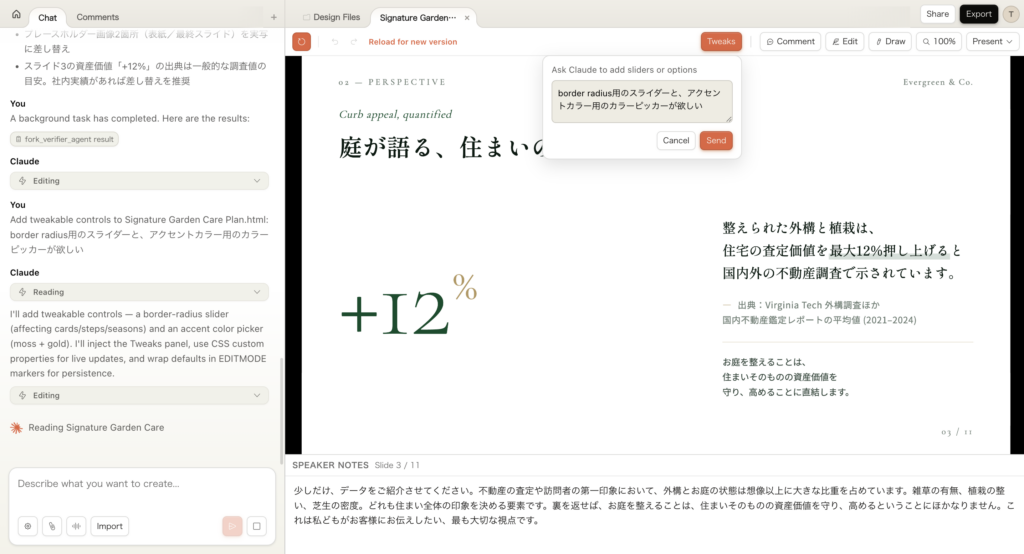
Task: Click the 'Describe what you want to create' field
Action: (x=140, y=484)
